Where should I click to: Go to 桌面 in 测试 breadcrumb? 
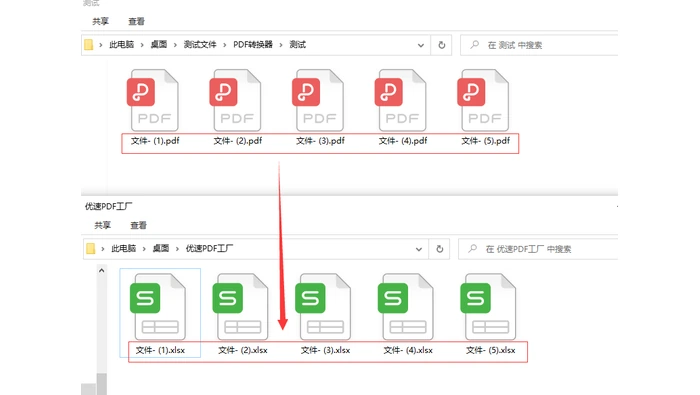point(158,45)
